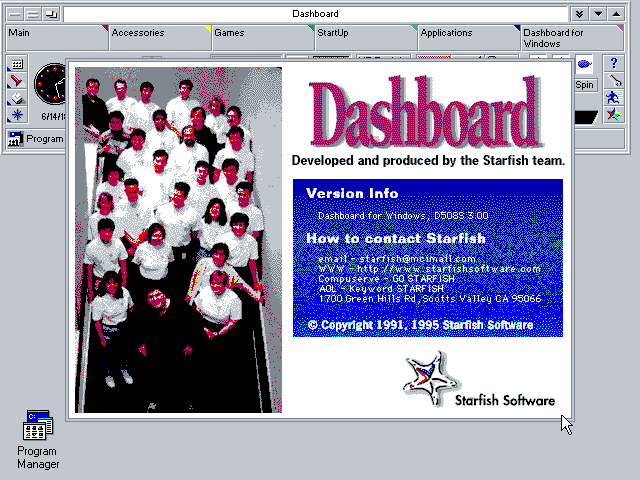This screenshot has height=480, width=640.
Task: Click the 'Version Info' heading
Action: click(352, 193)
